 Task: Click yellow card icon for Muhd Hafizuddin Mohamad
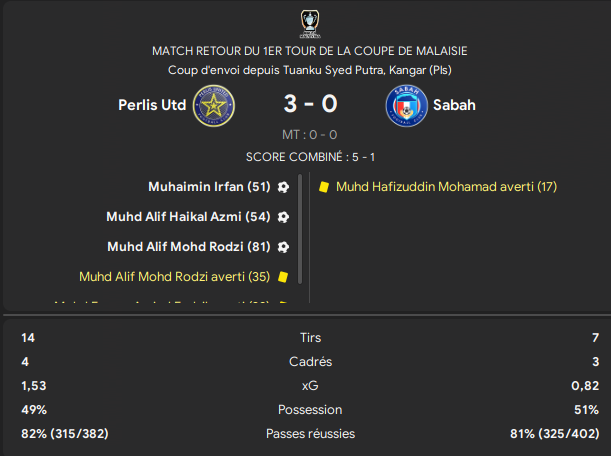pyautogui.click(x=324, y=187)
